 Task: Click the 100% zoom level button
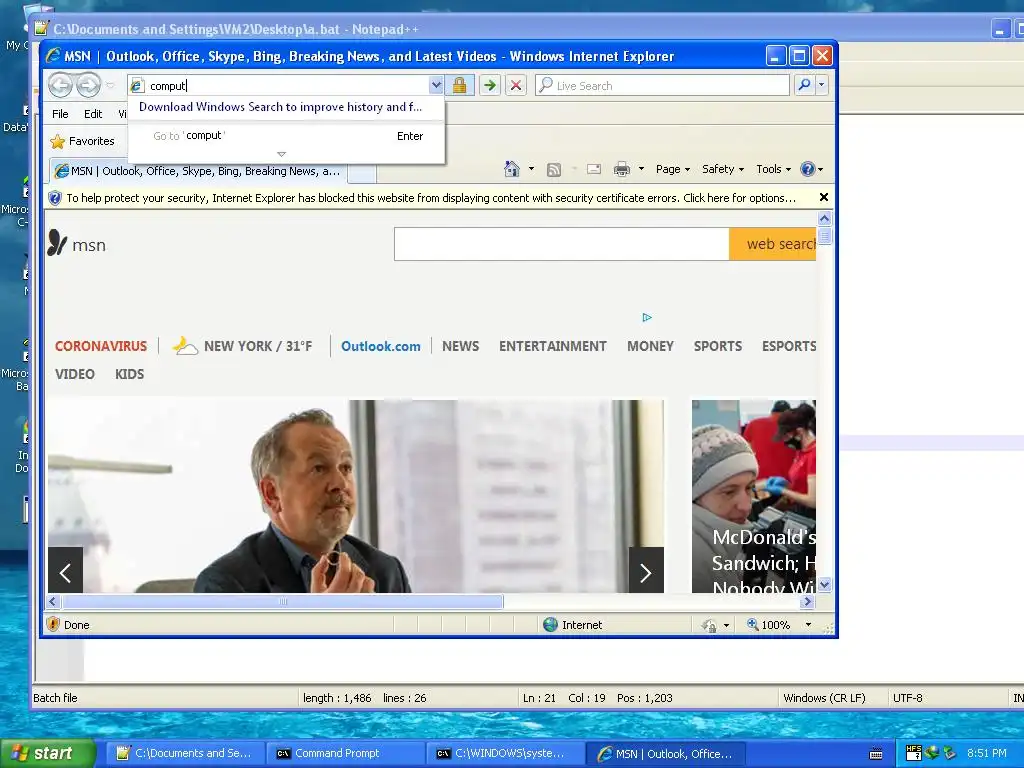pos(769,625)
